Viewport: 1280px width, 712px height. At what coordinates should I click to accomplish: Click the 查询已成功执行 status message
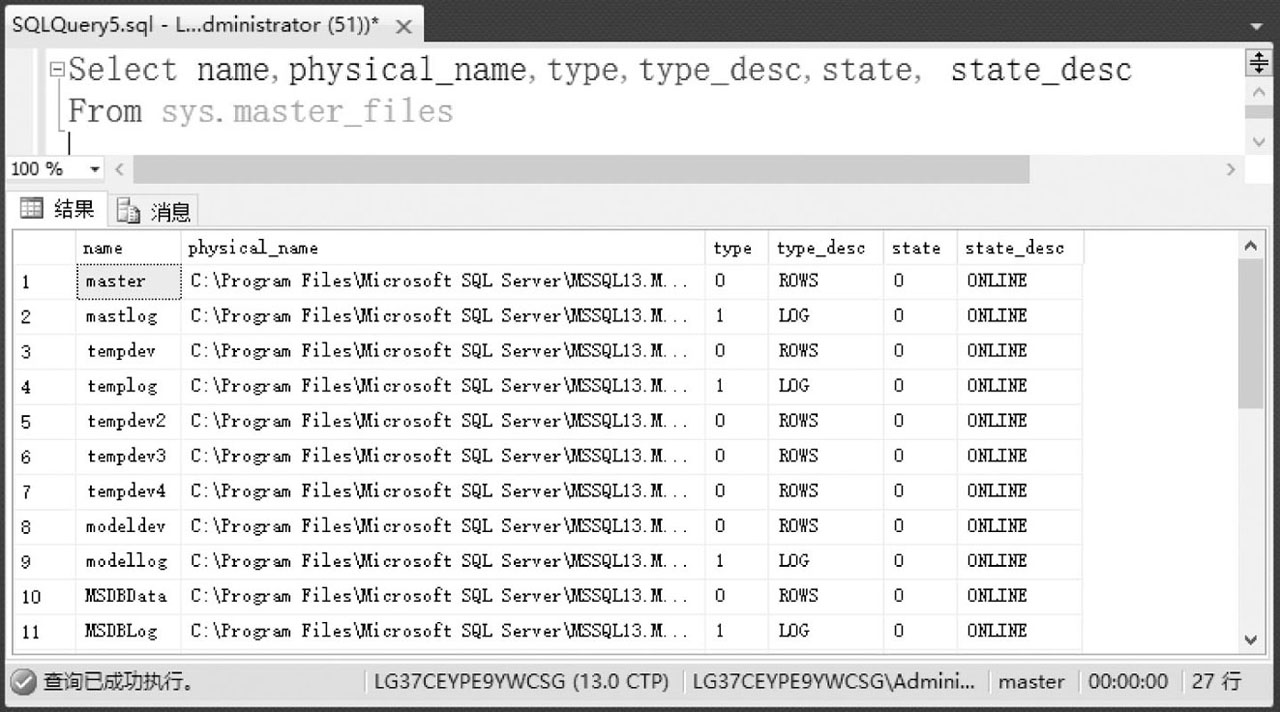pyautogui.click(x=118, y=683)
